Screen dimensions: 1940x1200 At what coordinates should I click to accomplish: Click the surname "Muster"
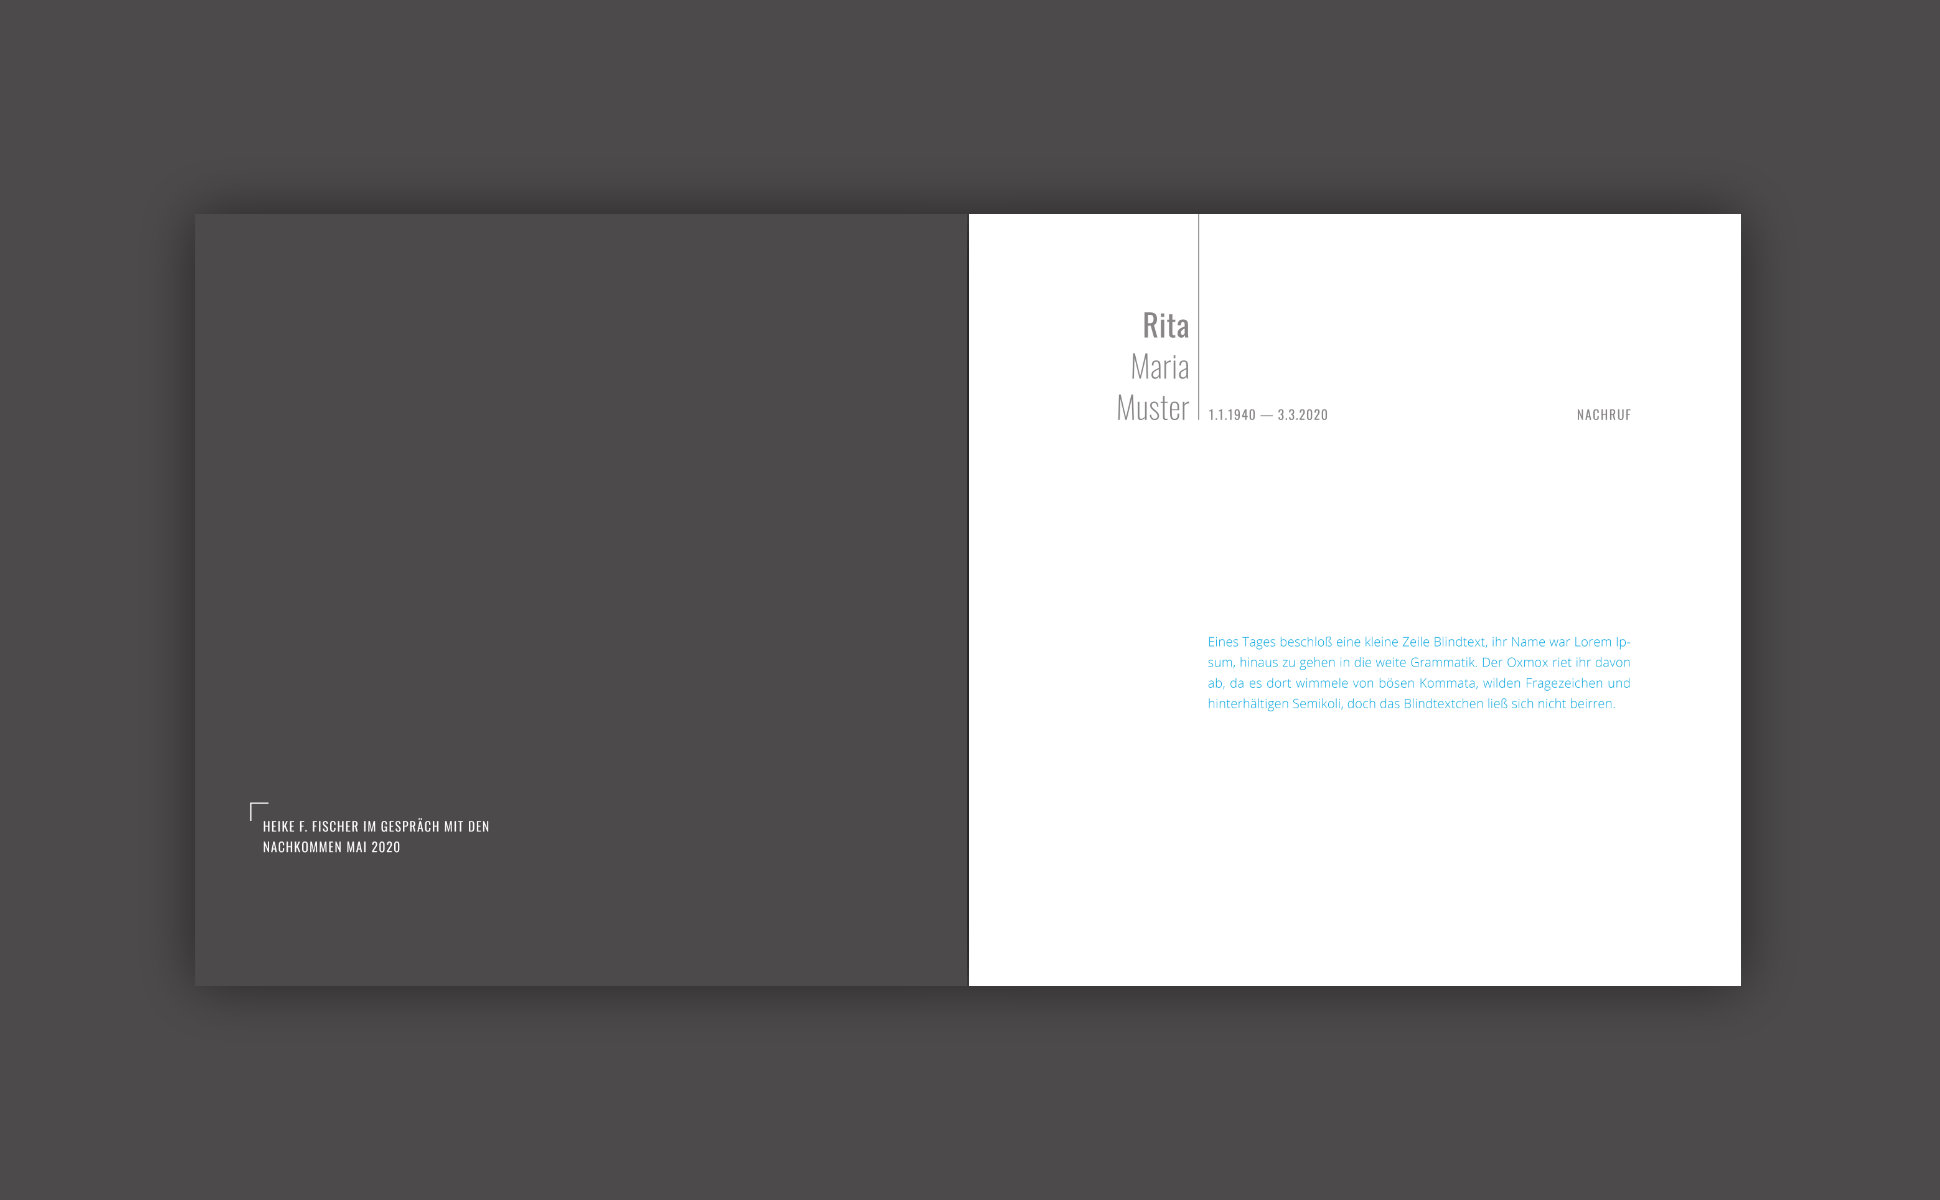tap(1152, 408)
